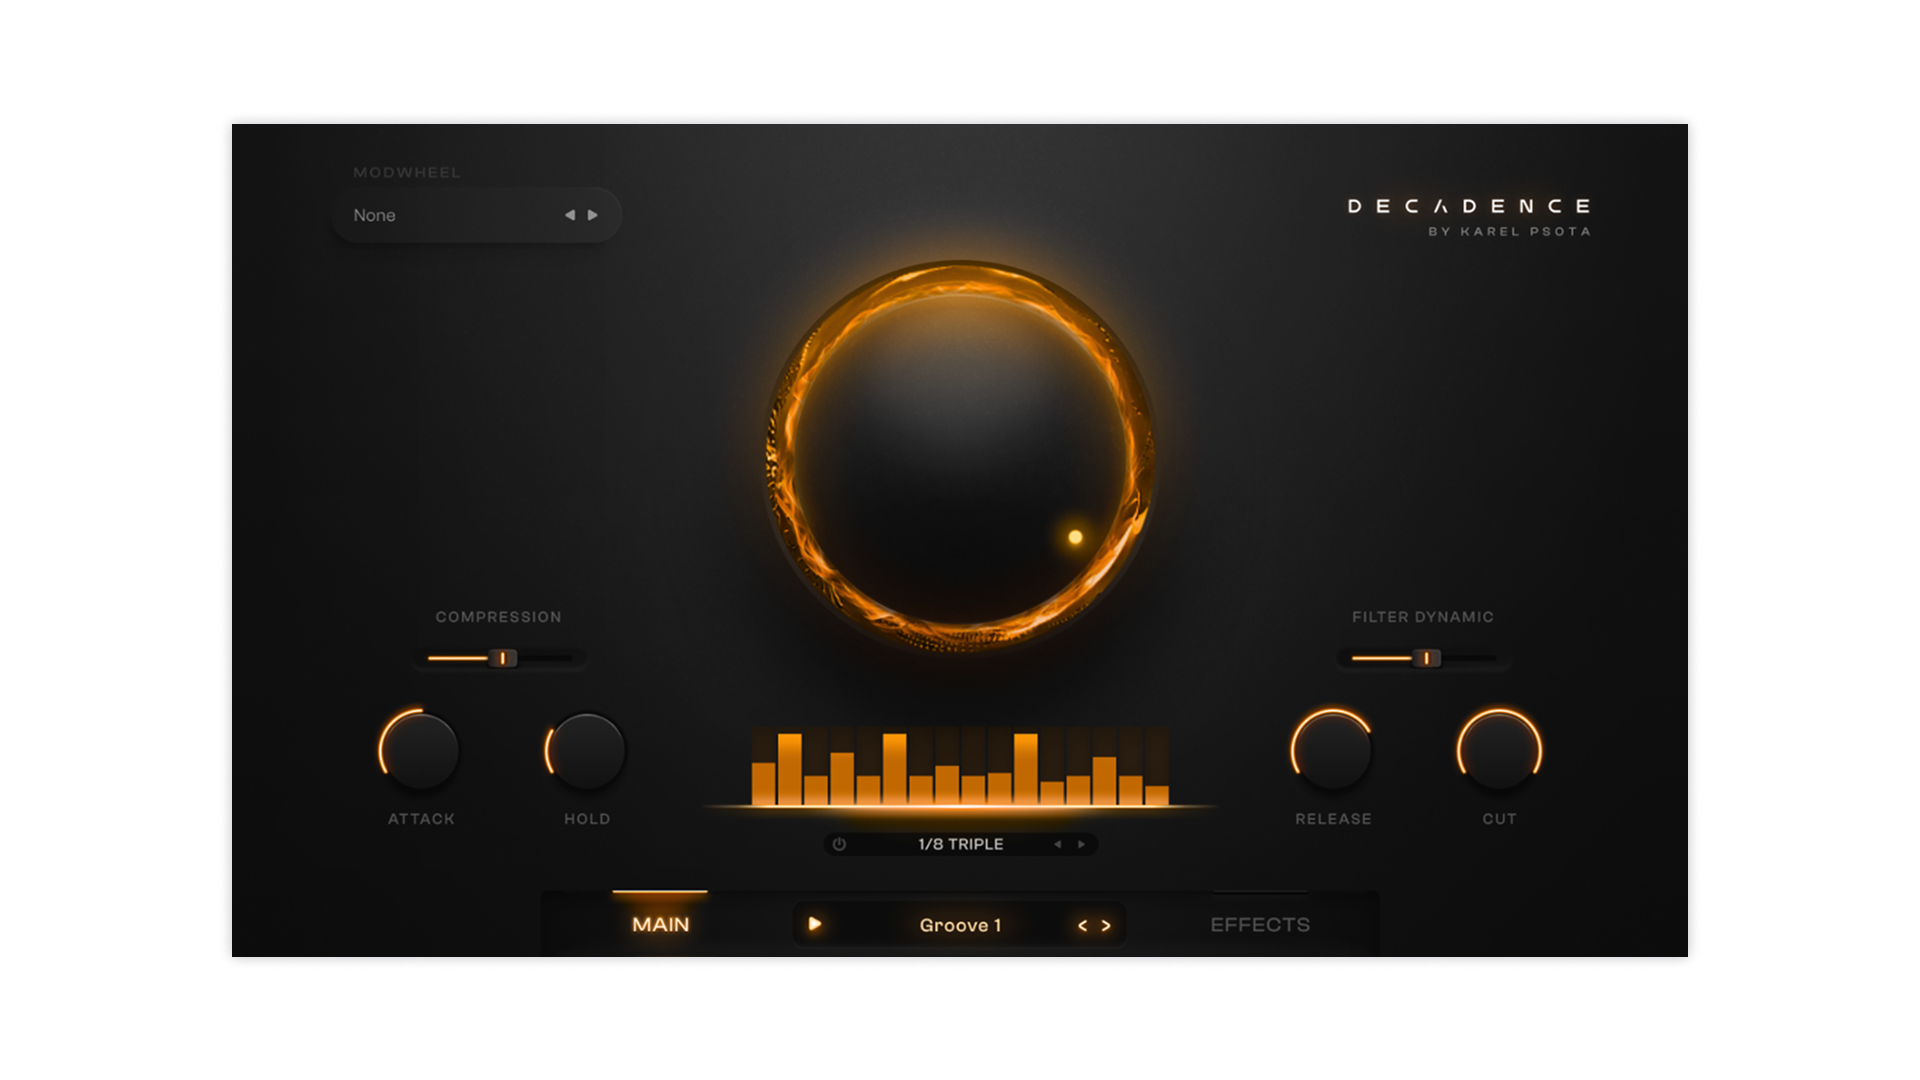Toggle the sequencer power button
The image size is (1920, 1080).
pyautogui.click(x=839, y=844)
